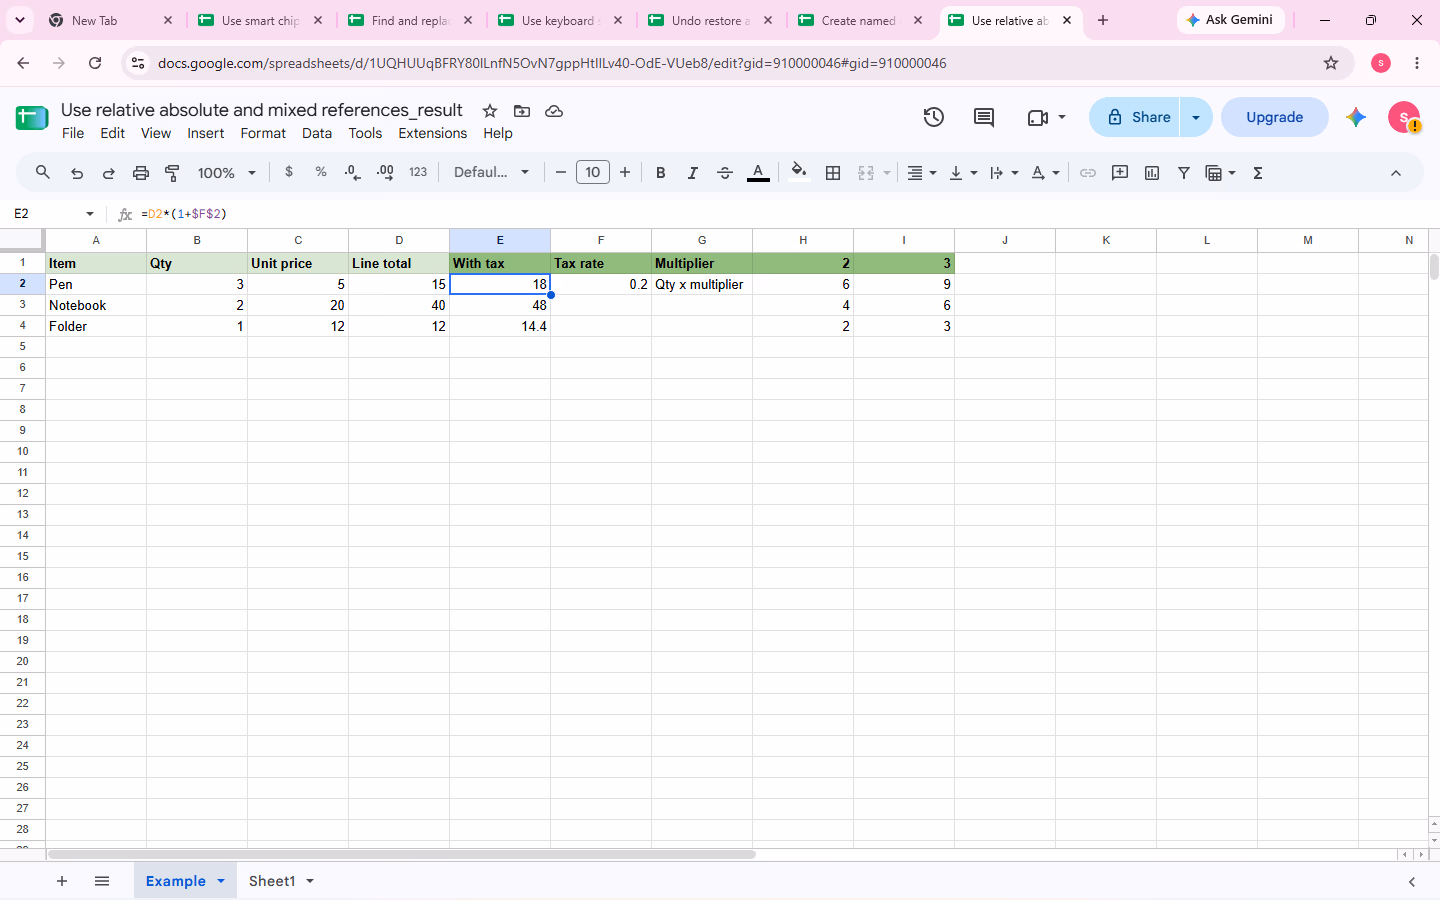1440x900 pixels.
Task: Click the font size input field
Action: click(x=593, y=172)
